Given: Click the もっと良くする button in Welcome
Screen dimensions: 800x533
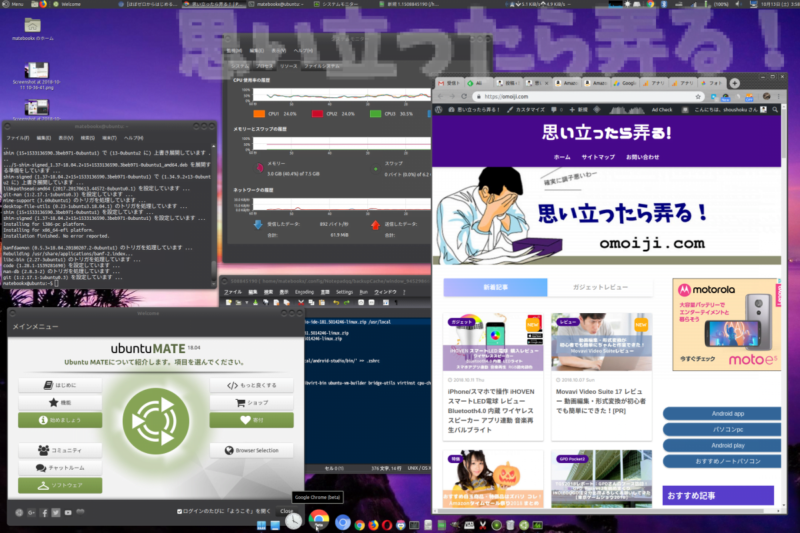Looking at the screenshot, I should (252, 385).
